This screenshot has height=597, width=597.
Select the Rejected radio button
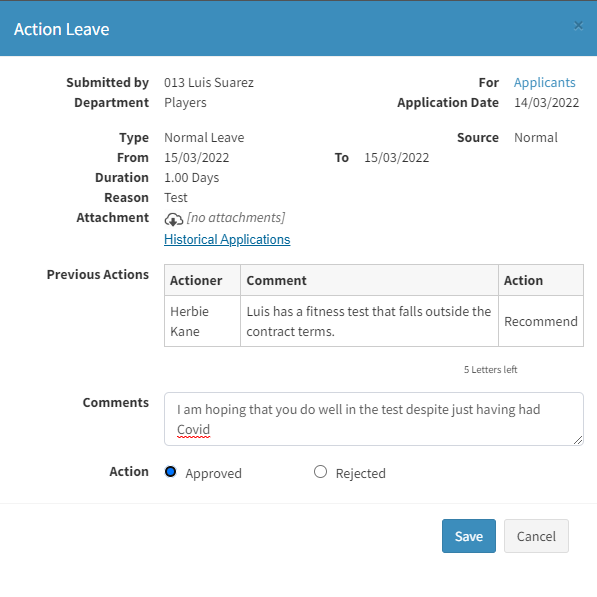(x=320, y=472)
